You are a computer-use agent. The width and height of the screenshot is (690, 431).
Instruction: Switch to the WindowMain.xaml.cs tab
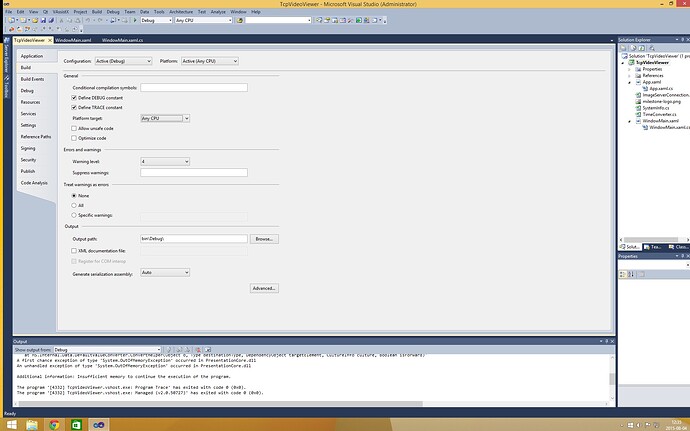coord(123,40)
